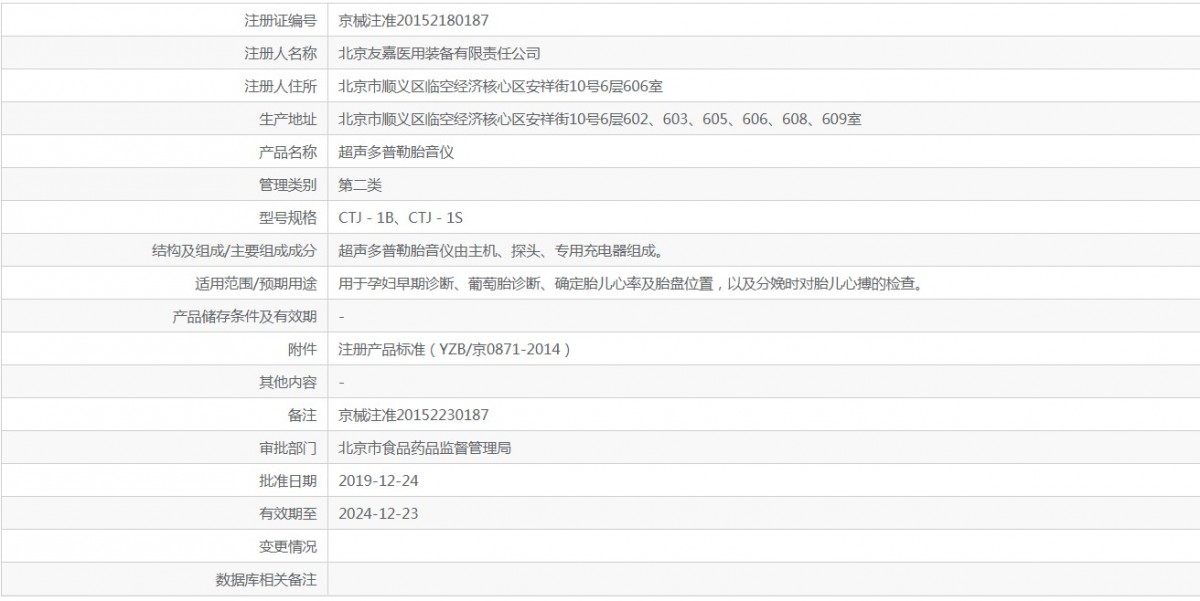Click the label 注册人名称
This screenshot has height=601, width=1200.
(x=281, y=53)
